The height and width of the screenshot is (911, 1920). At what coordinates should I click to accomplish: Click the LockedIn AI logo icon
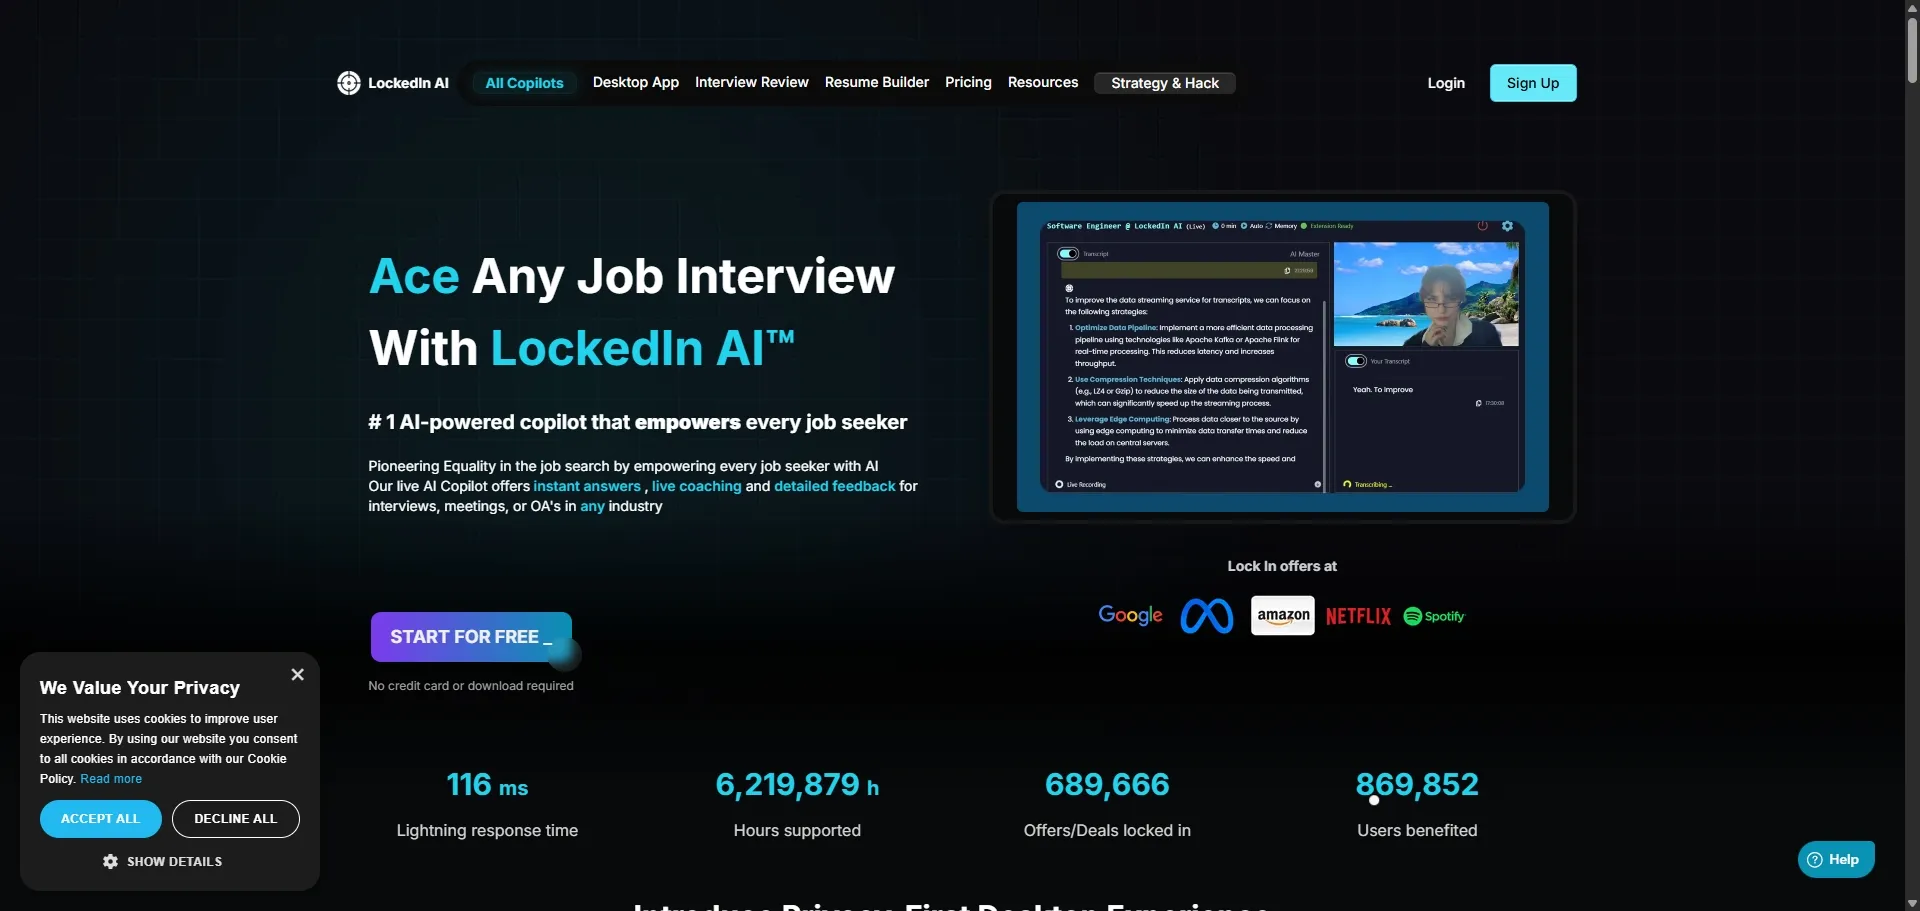pos(348,83)
